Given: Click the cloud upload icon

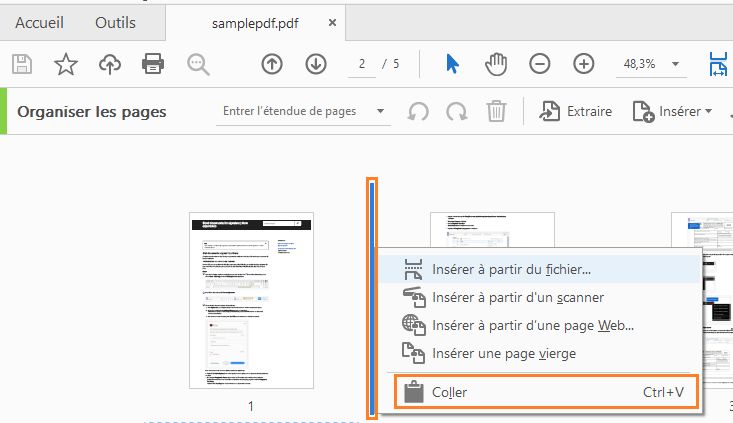Looking at the screenshot, I should tap(110, 64).
